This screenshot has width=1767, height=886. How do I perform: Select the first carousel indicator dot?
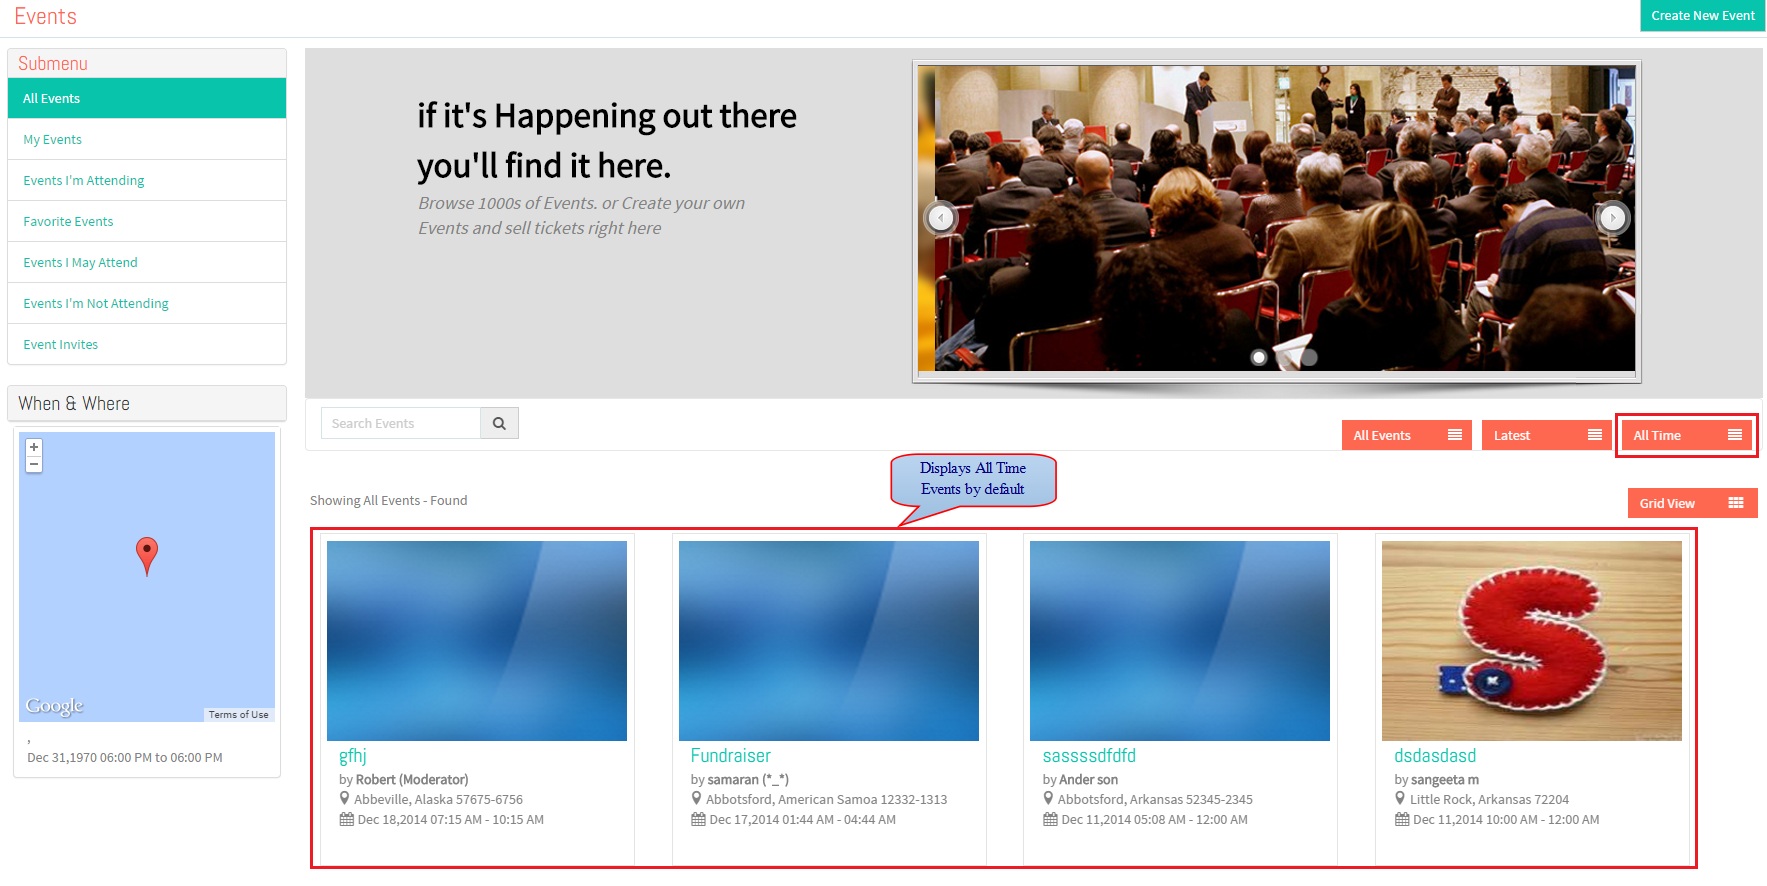pyautogui.click(x=1259, y=357)
